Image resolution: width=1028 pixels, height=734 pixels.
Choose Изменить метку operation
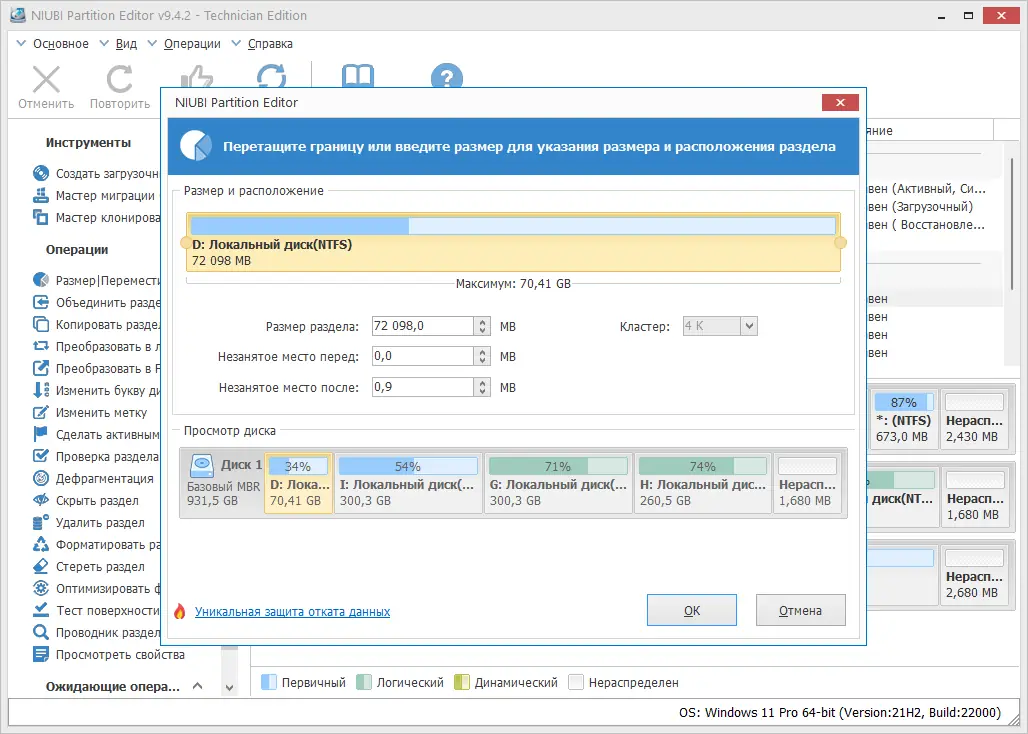pos(90,413)
